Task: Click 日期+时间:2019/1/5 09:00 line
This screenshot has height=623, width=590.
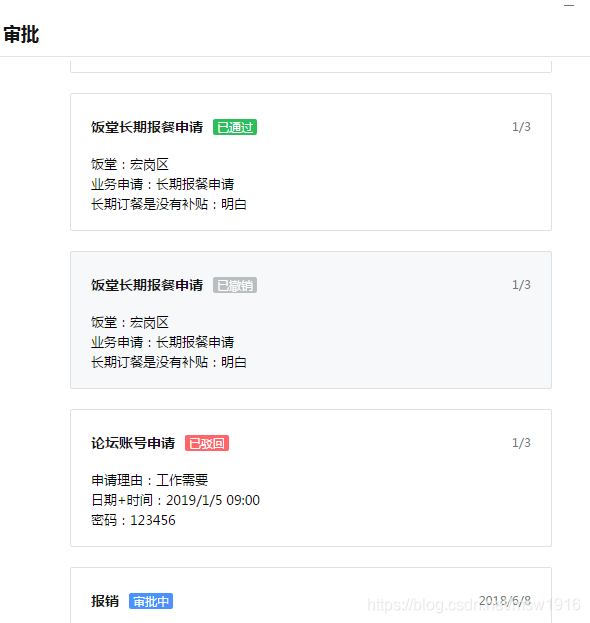Action: coord(176,500)
